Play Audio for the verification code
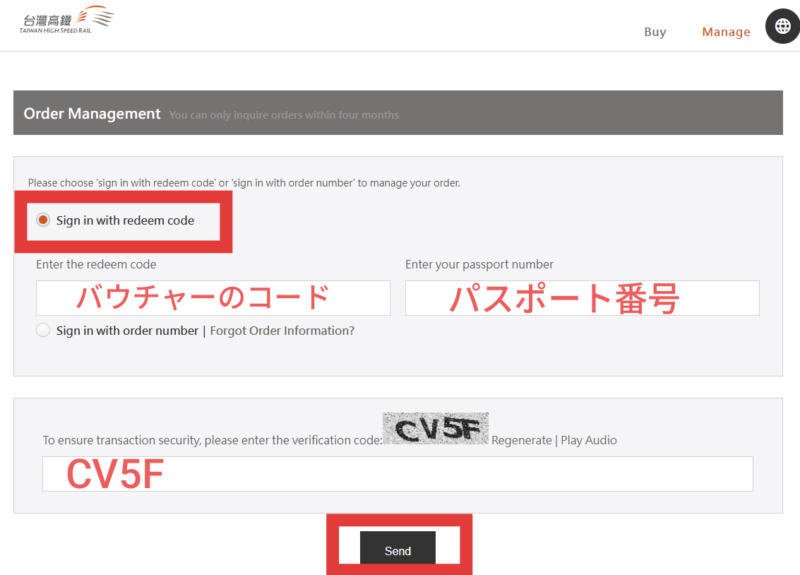The width and height of the screenshot is (800, 575). point(589,440)
